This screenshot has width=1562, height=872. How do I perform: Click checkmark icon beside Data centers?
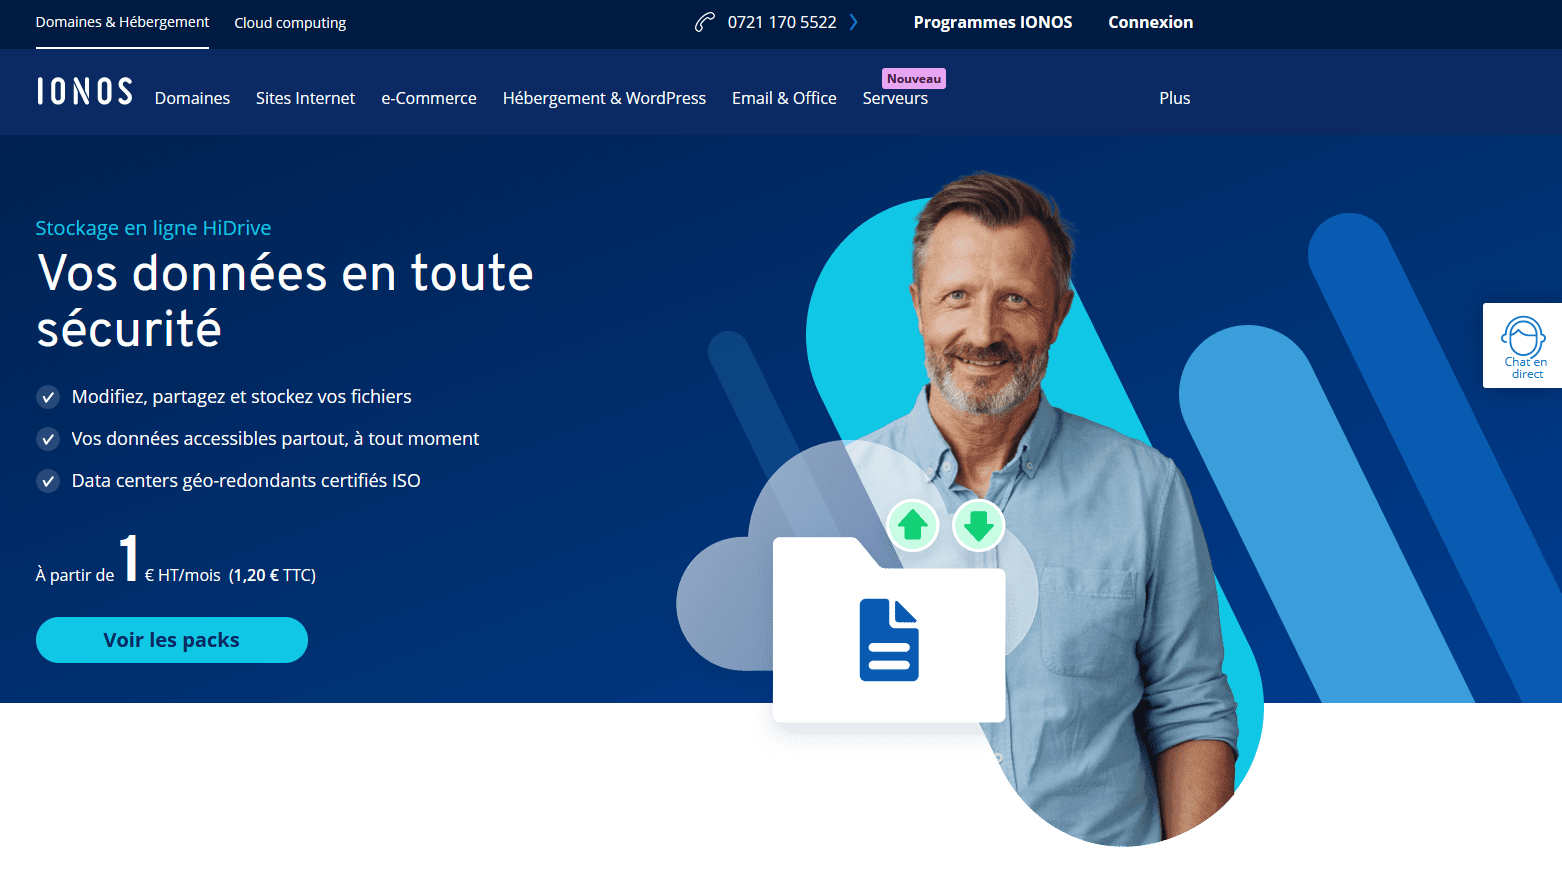tap(48, 481)
